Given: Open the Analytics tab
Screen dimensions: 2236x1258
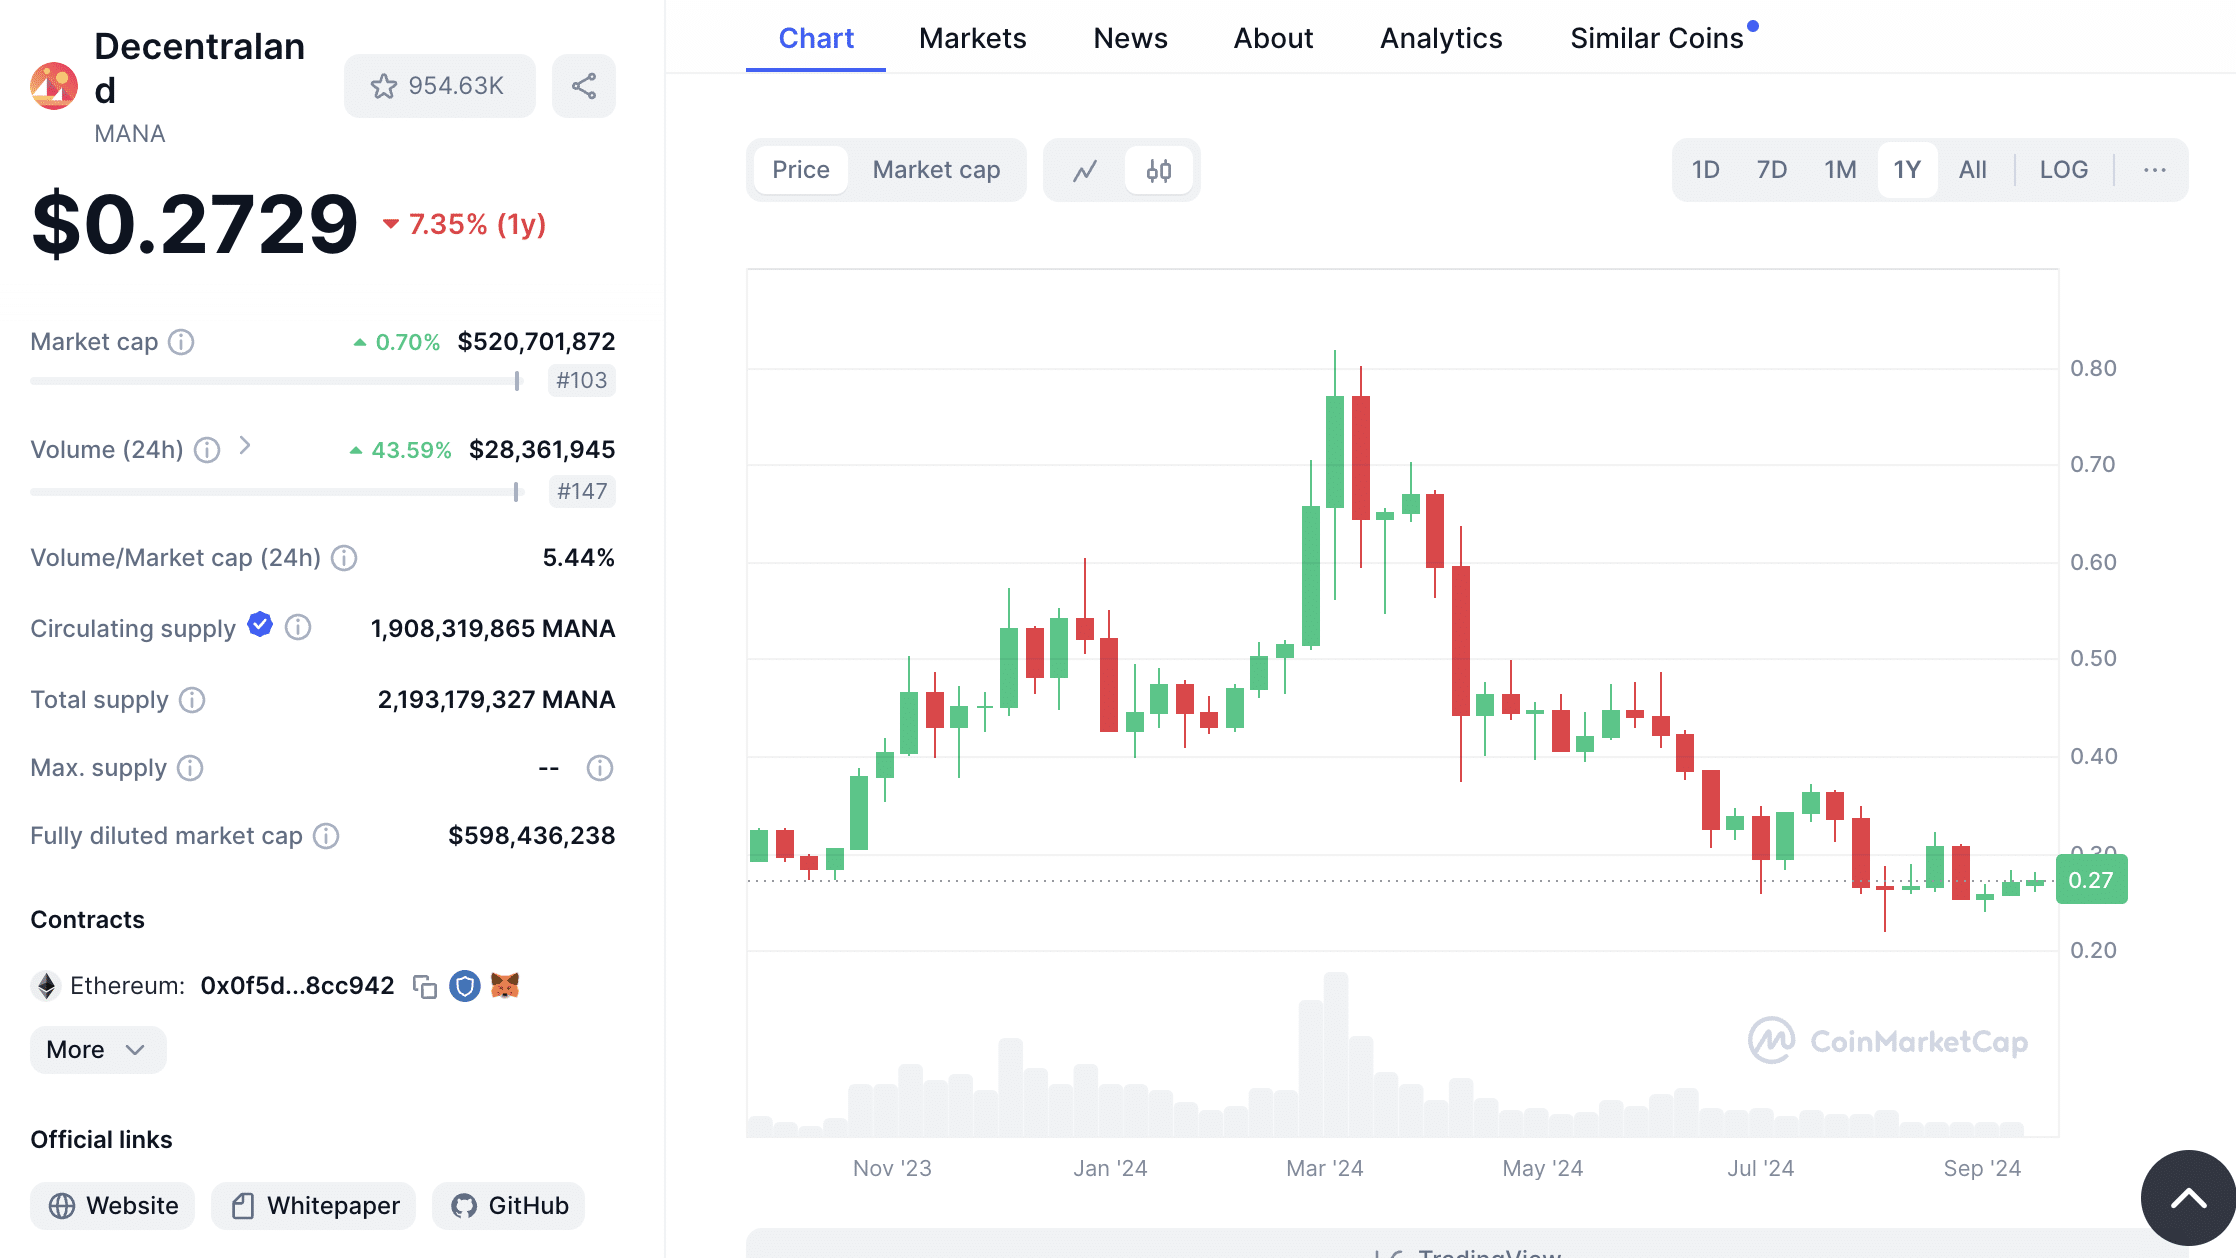Looking at the screenshot, I should coord(1441,38).
